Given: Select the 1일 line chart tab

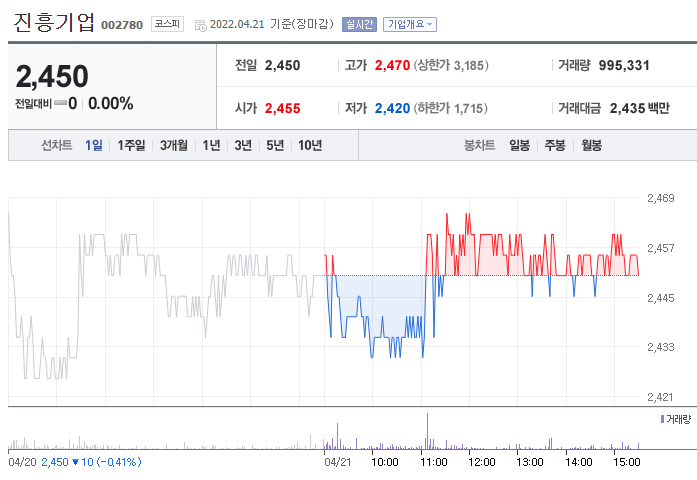Looking at the screenshot, I should [94, 145].
